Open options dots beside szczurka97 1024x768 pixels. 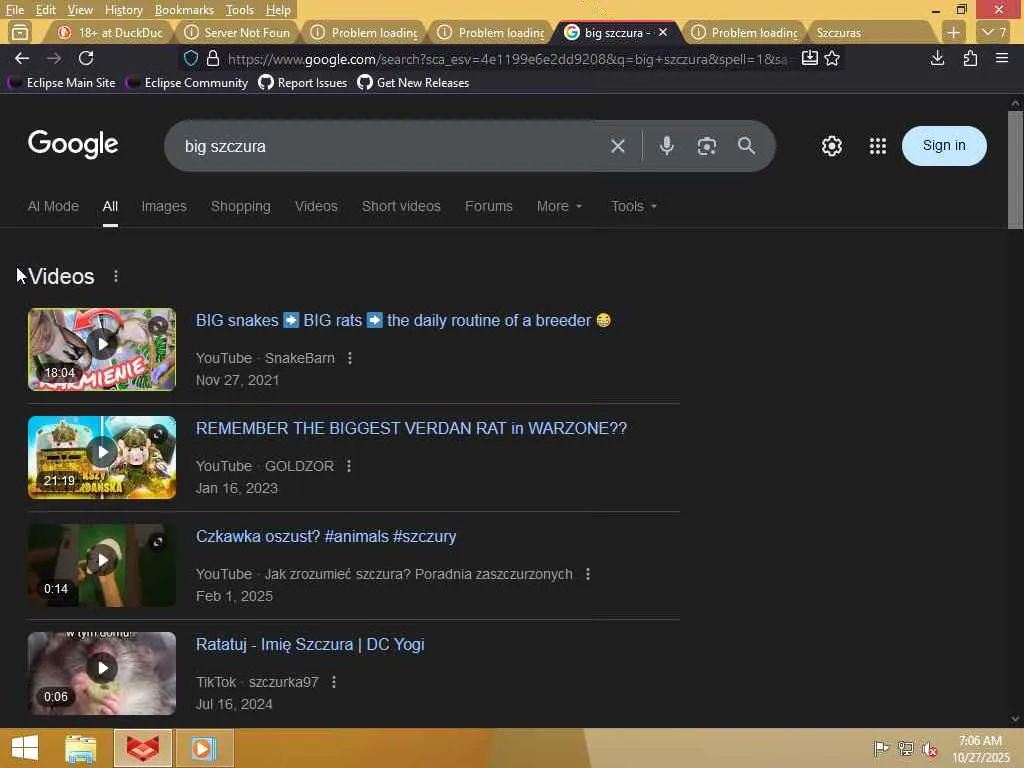coord(334,682)
